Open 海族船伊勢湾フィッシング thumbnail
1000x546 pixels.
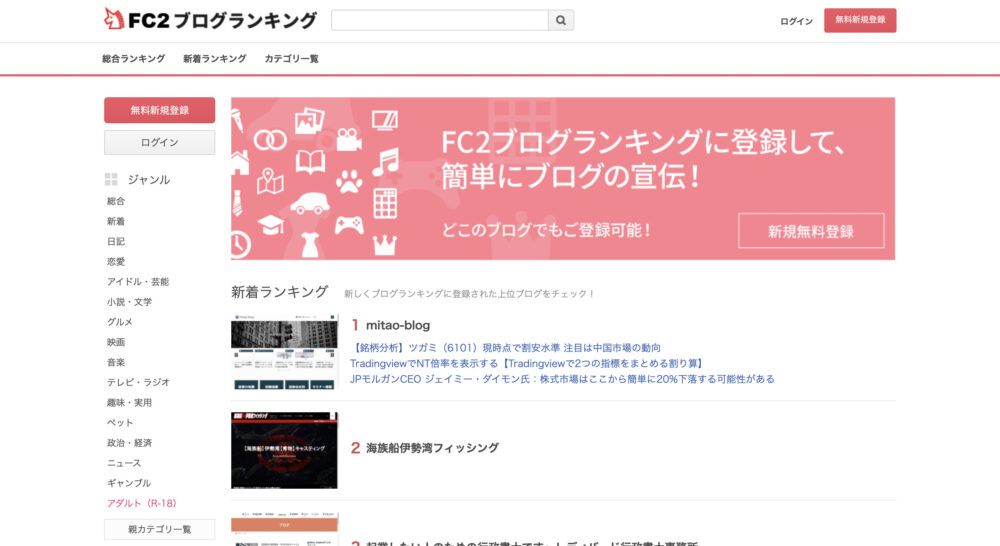click(x=284, y=450)
